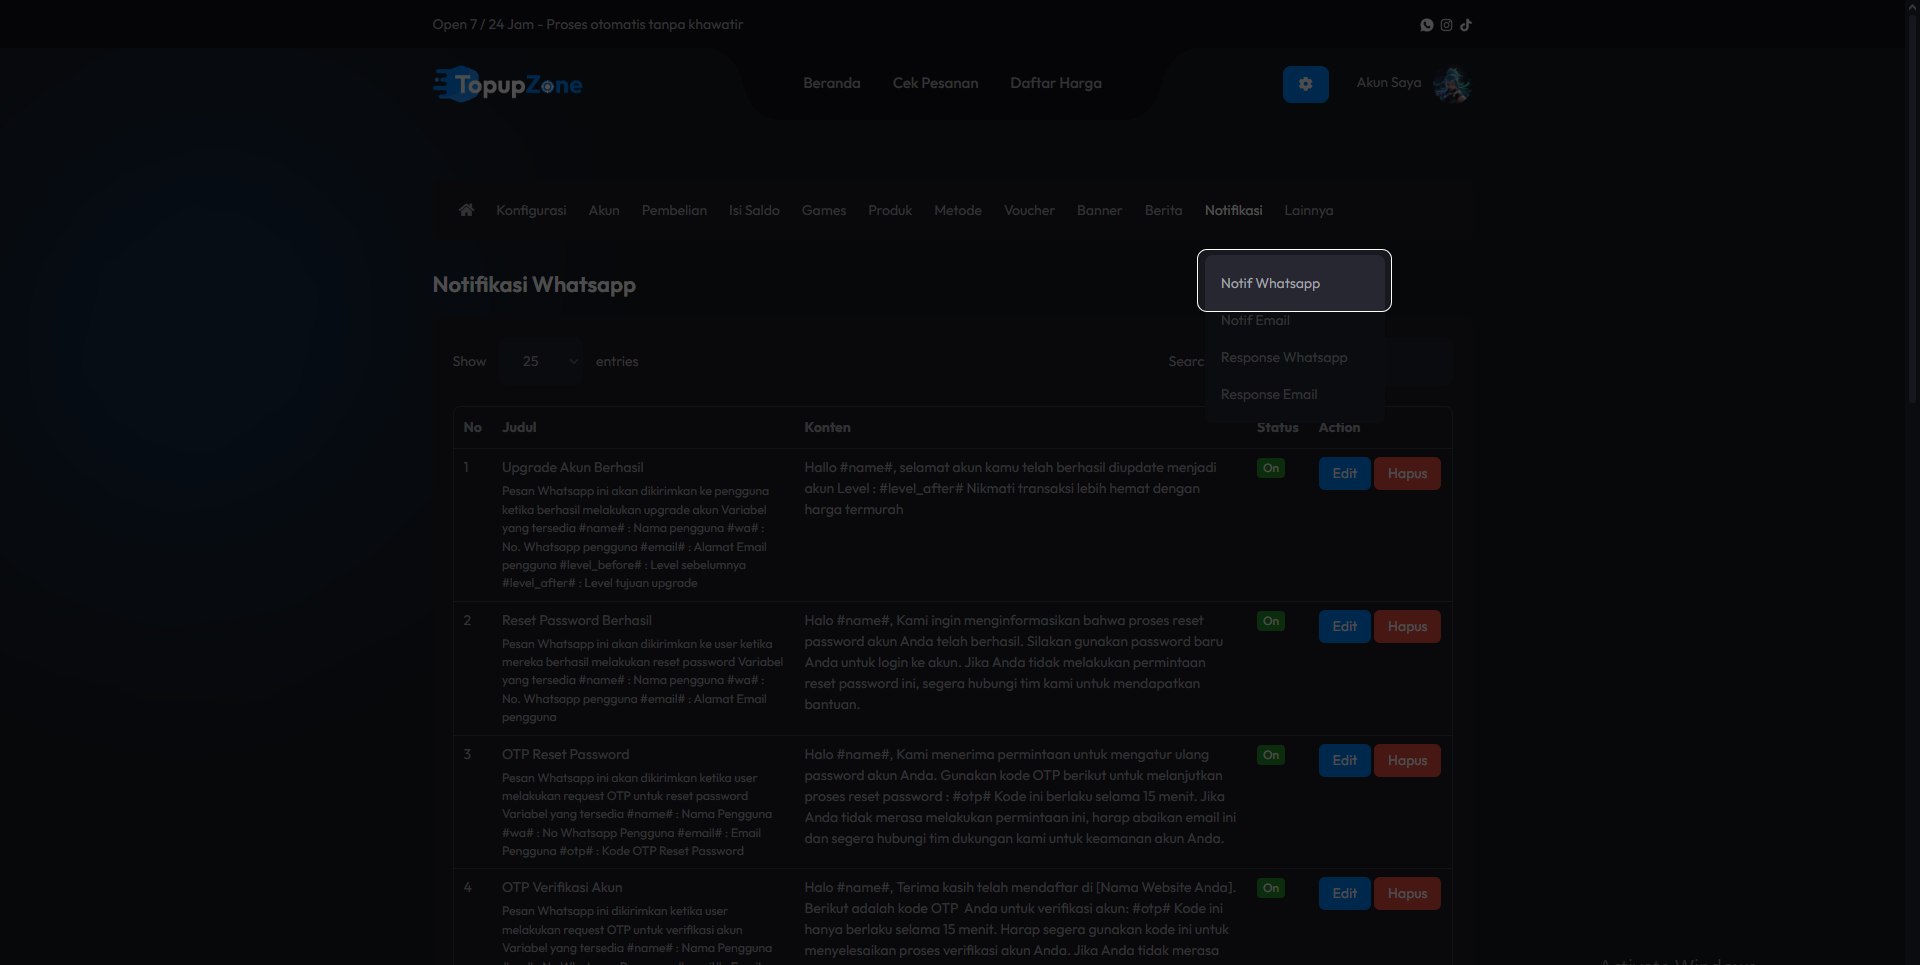The width and height of the screenshot is (1920, 965).
Task: Open the Isi Saldo menu
Action: pos(754,210)
